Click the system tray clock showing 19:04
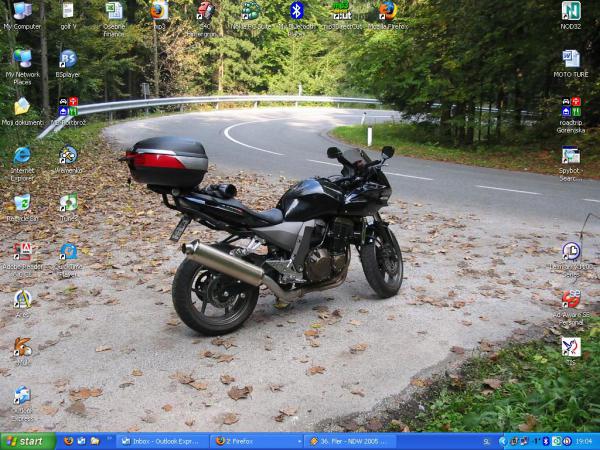This screenshot has width=600, height=450. pyautogui.click(x=583, y=441)
